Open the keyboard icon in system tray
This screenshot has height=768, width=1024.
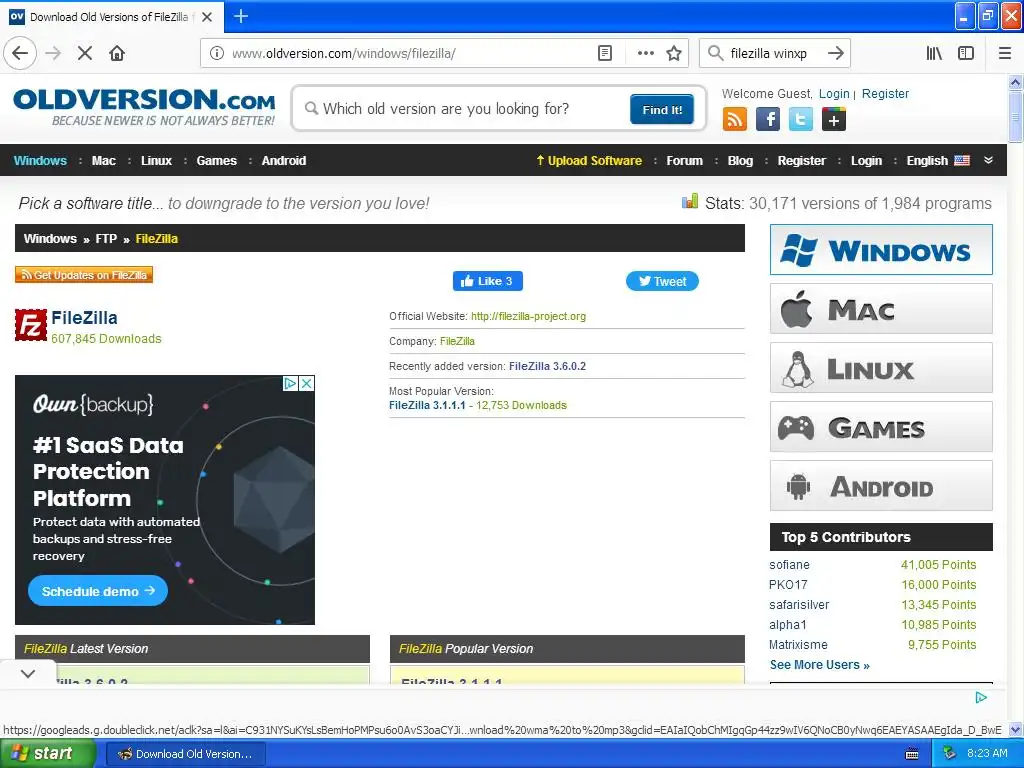pos(912,754)
